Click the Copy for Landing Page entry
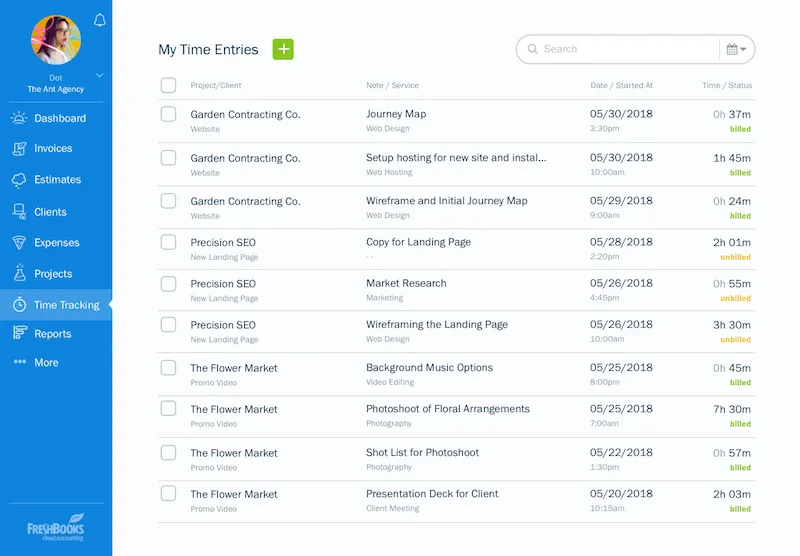The image size is (800, 556). click(418, 242)
